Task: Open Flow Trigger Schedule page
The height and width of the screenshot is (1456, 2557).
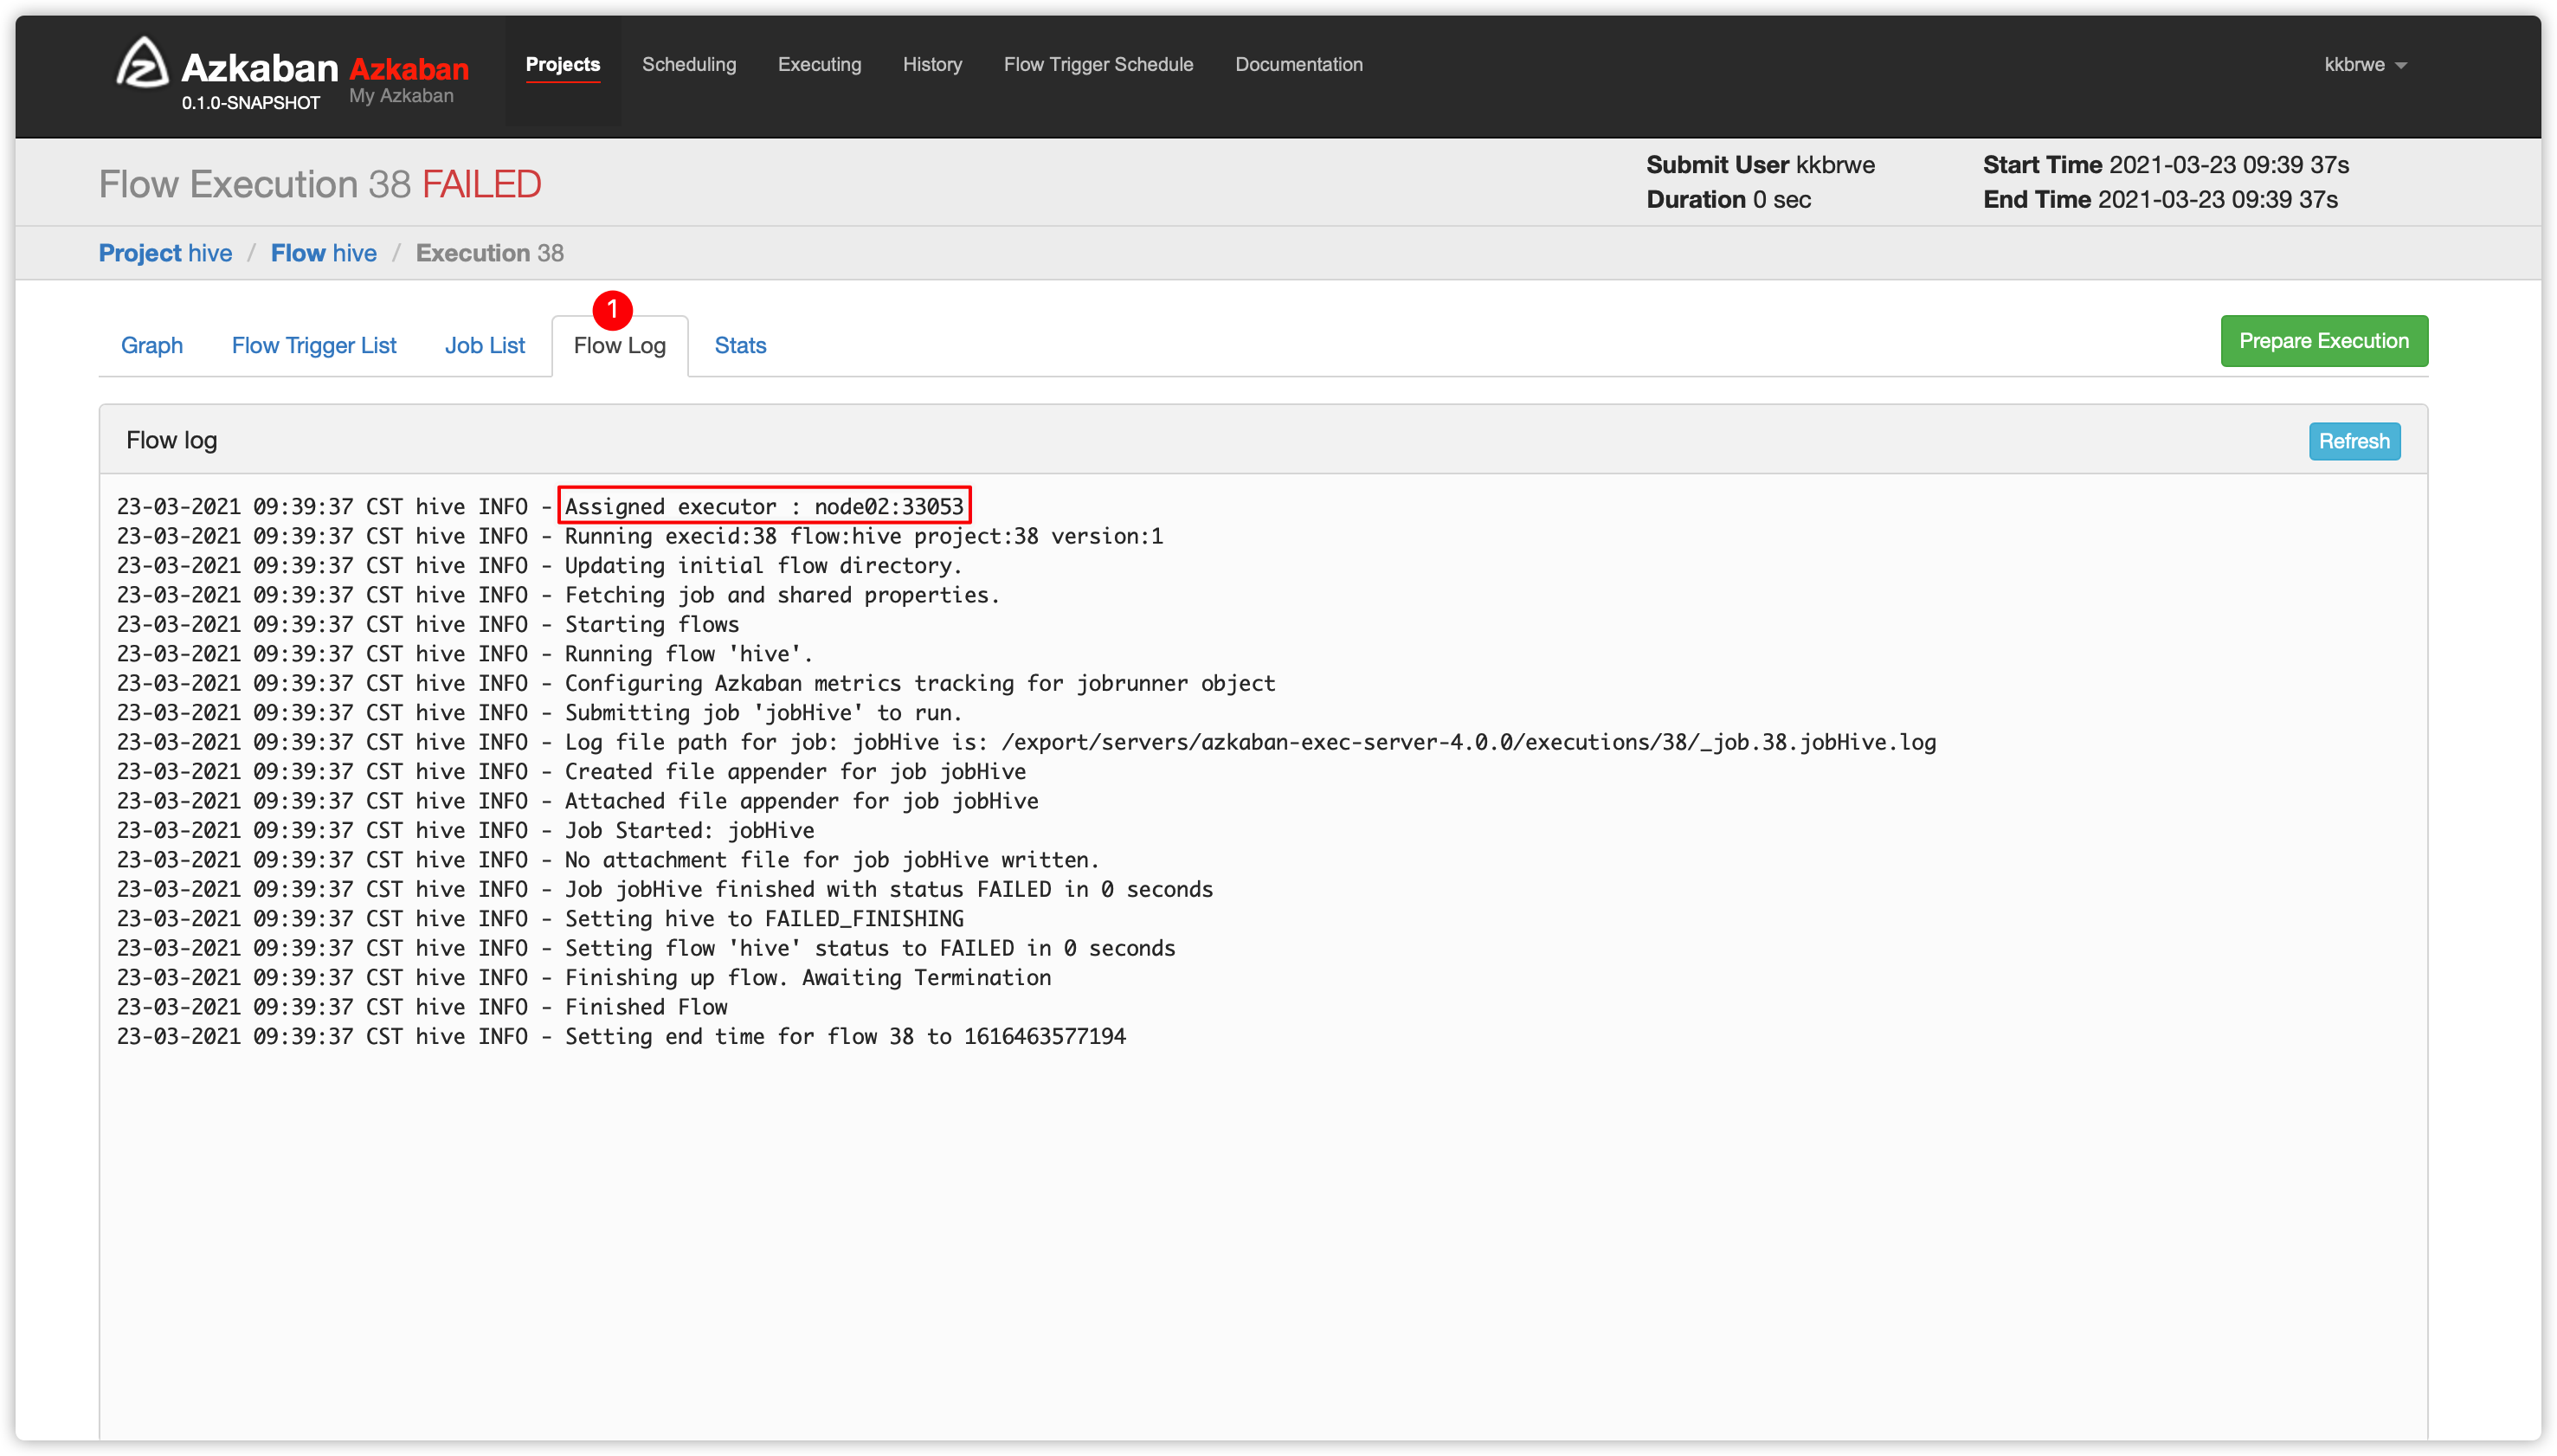Action: (1098, 64)
